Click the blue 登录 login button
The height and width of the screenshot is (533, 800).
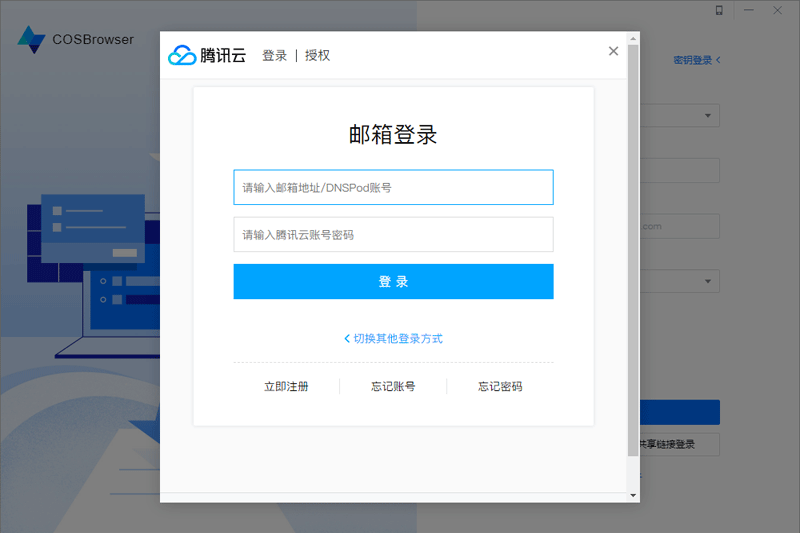pyautogui.click(x=393, y=282)
